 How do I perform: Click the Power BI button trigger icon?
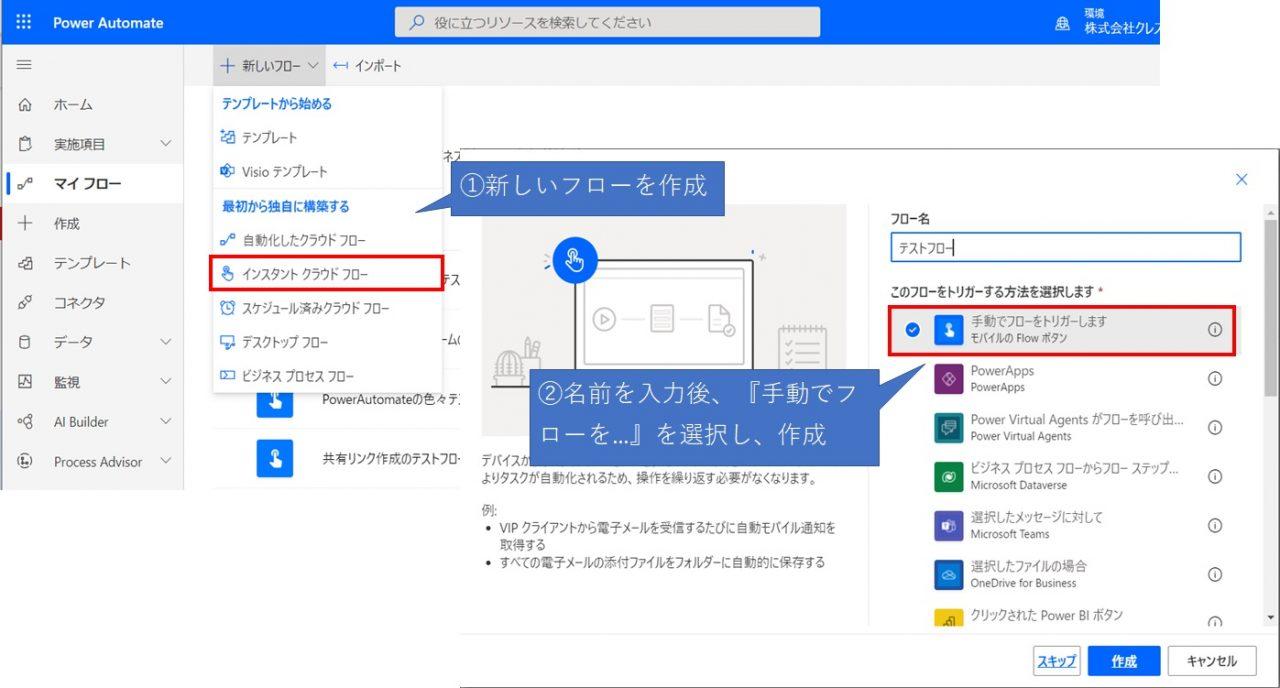948,619
